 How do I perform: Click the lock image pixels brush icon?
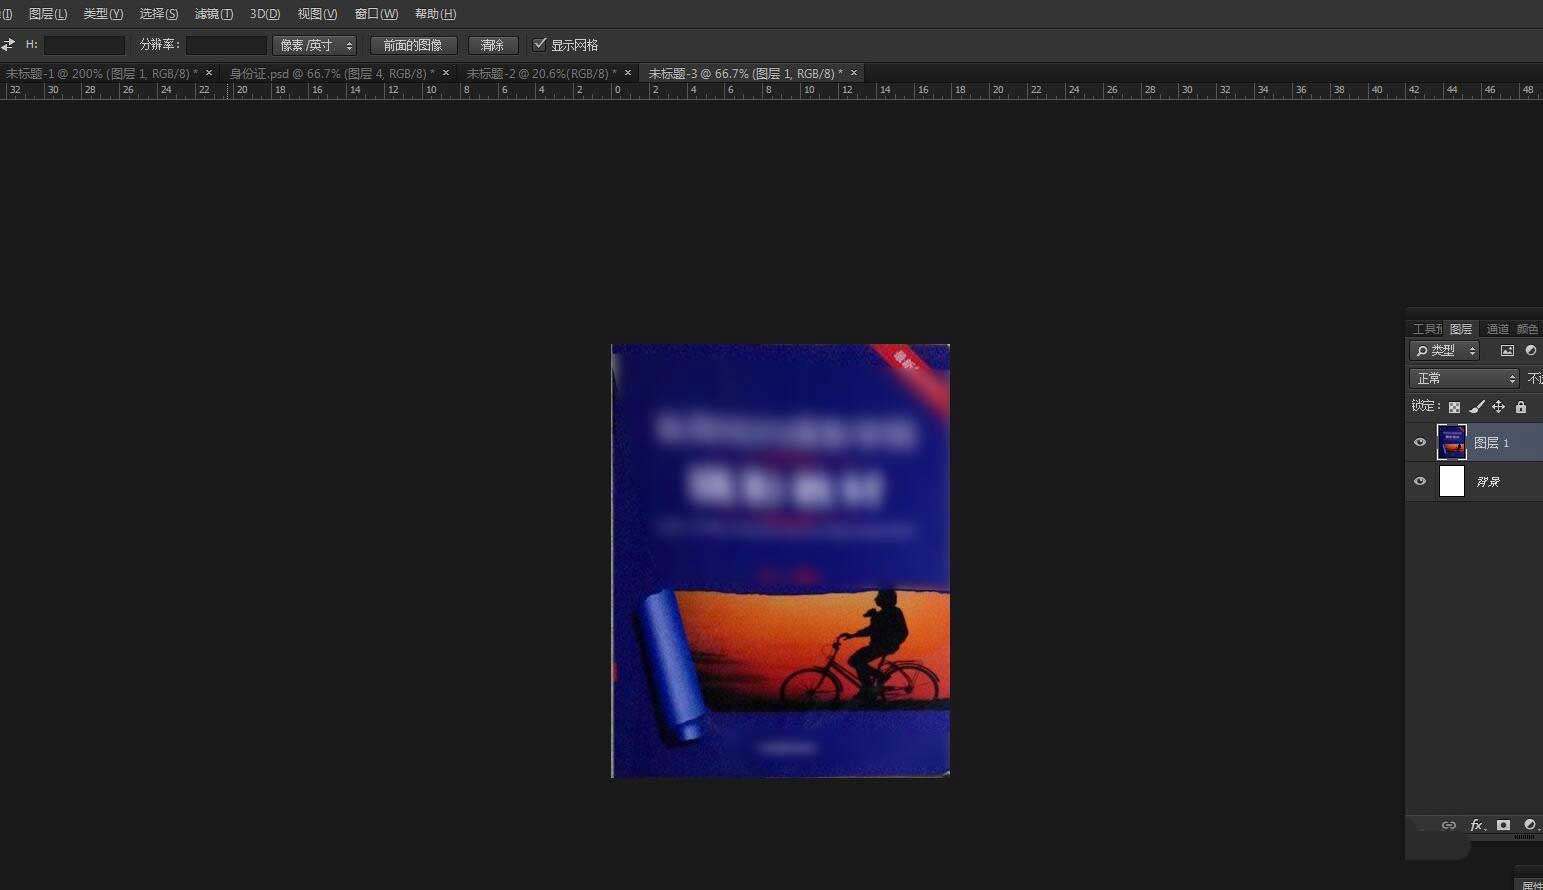click(1476, 407)
